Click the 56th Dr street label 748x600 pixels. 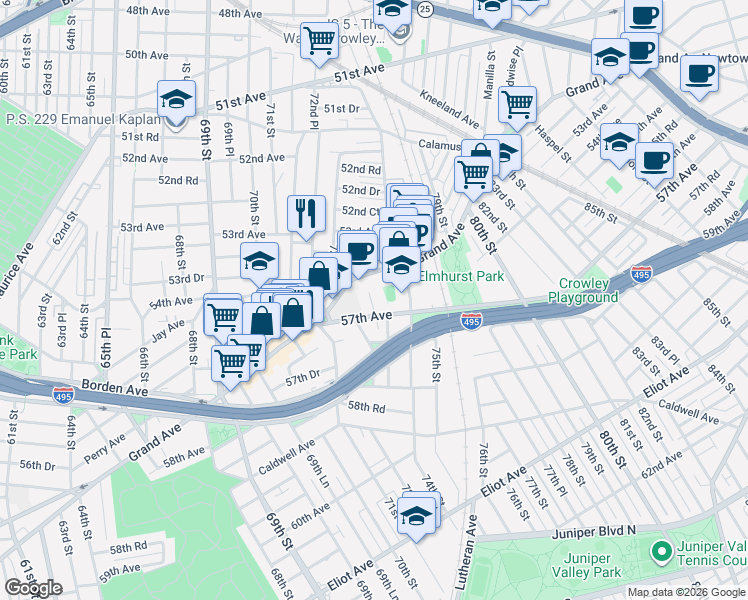(x=37, y=465)
